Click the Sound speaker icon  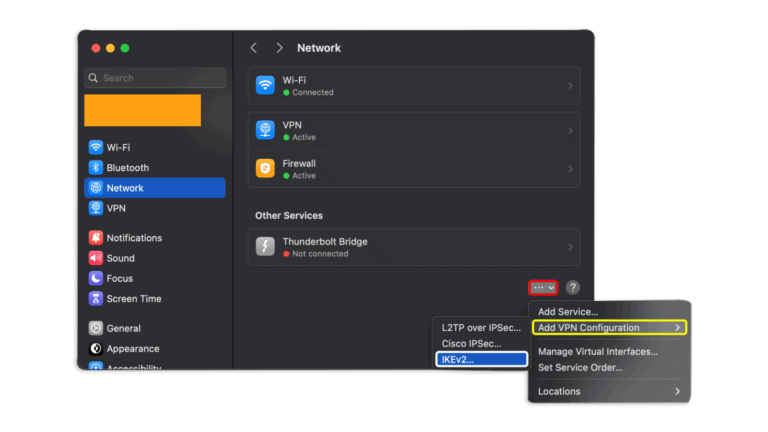[x=96, y=258]
